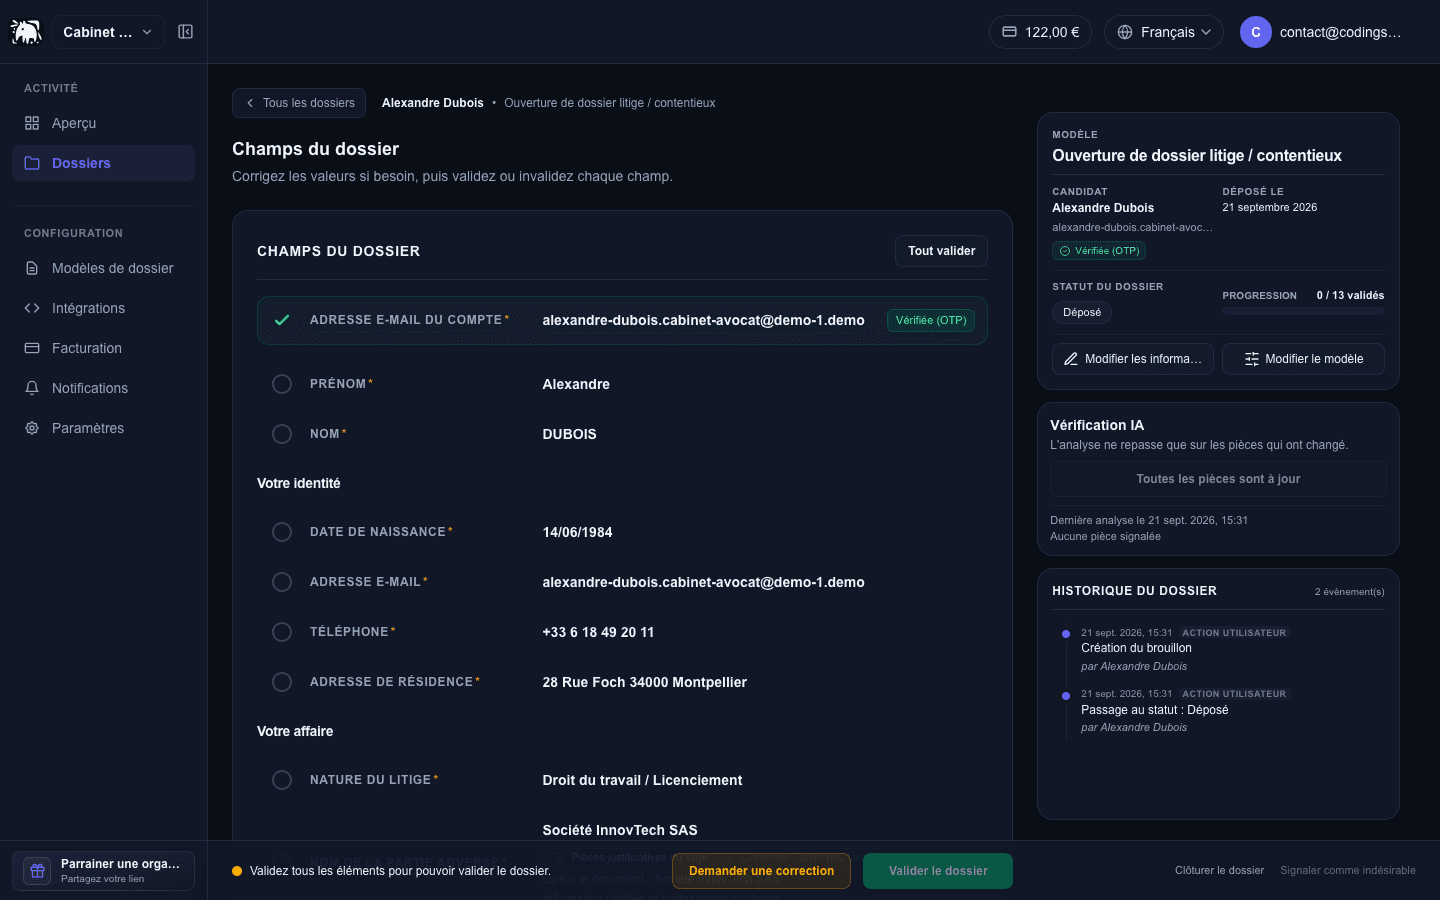Validate the Nom field circle
Image resolution: width=1440 pixels, height=900 pixels.
coord(282,434)
